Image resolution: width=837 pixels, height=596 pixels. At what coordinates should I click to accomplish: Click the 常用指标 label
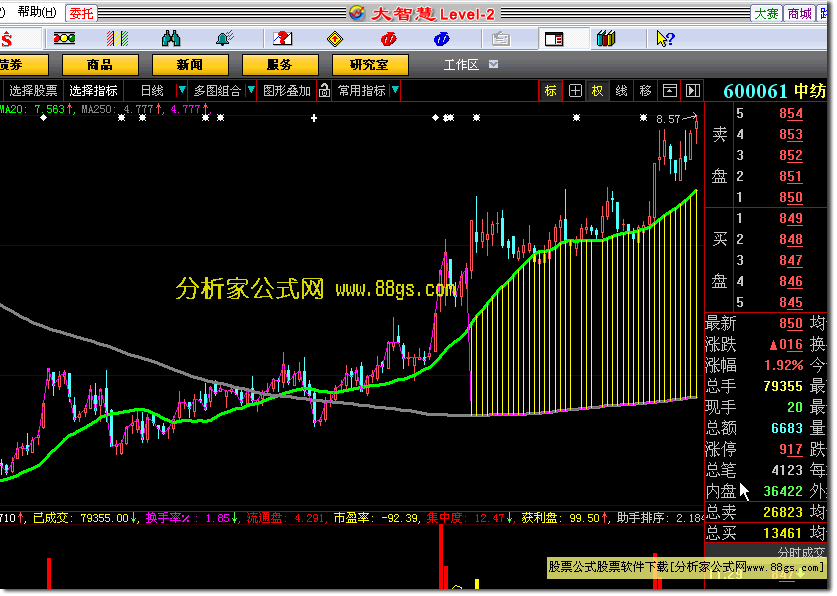(x=361, y=91)
